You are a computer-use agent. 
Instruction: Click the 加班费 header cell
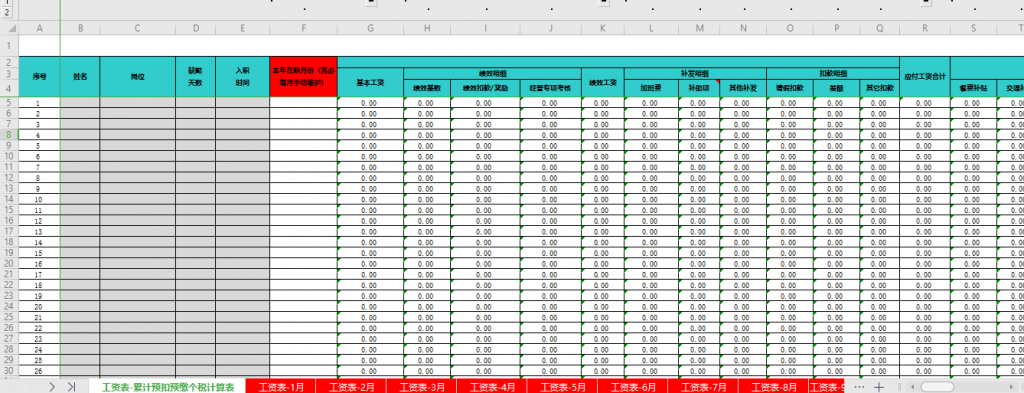coord(651,88)
